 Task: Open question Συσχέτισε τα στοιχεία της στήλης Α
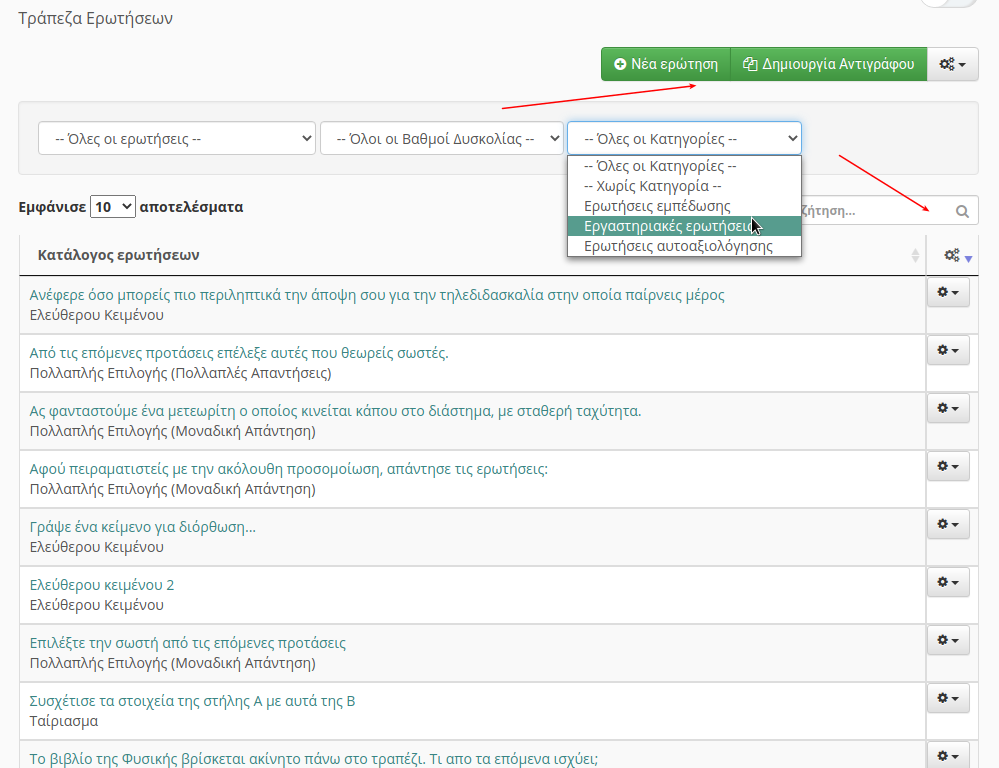192,701
